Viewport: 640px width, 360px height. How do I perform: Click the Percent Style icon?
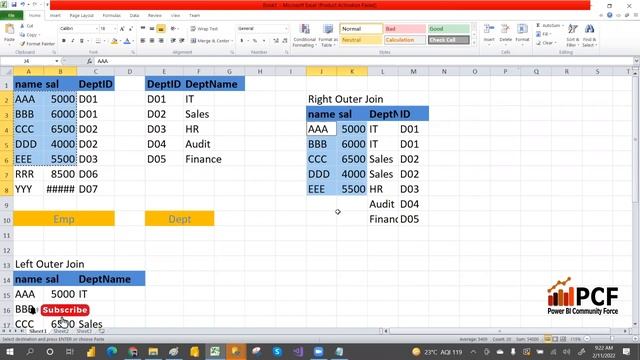(255, 40)
